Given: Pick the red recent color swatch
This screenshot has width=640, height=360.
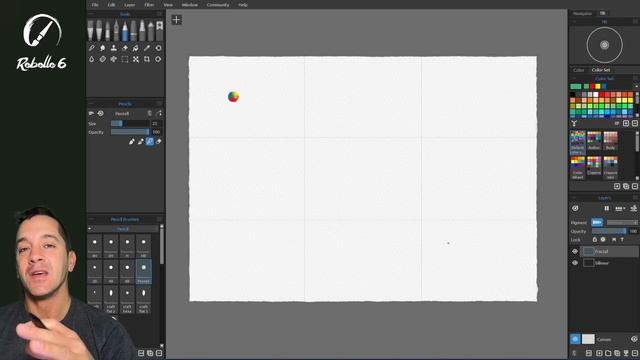Looking at the screenshot, I should tap(592, 86).
